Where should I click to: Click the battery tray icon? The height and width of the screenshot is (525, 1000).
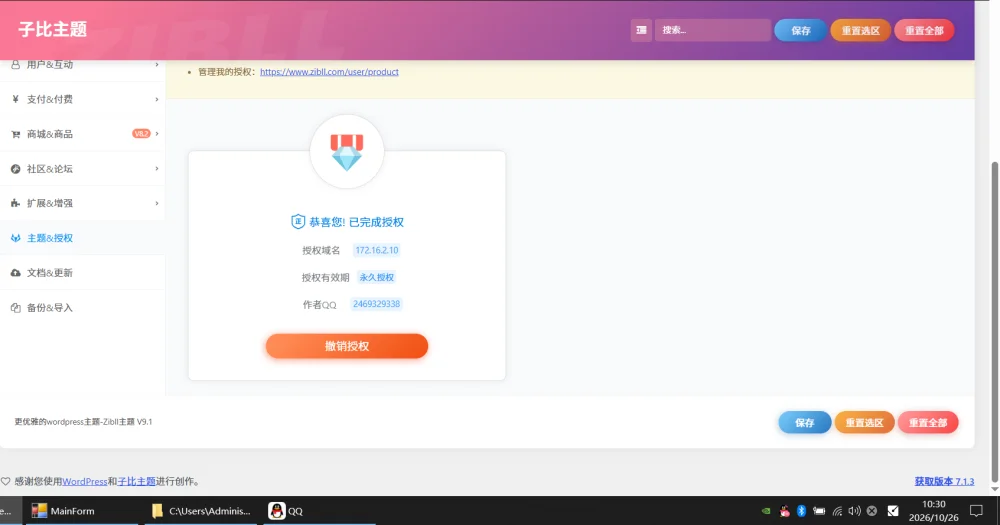pos(819,511)
